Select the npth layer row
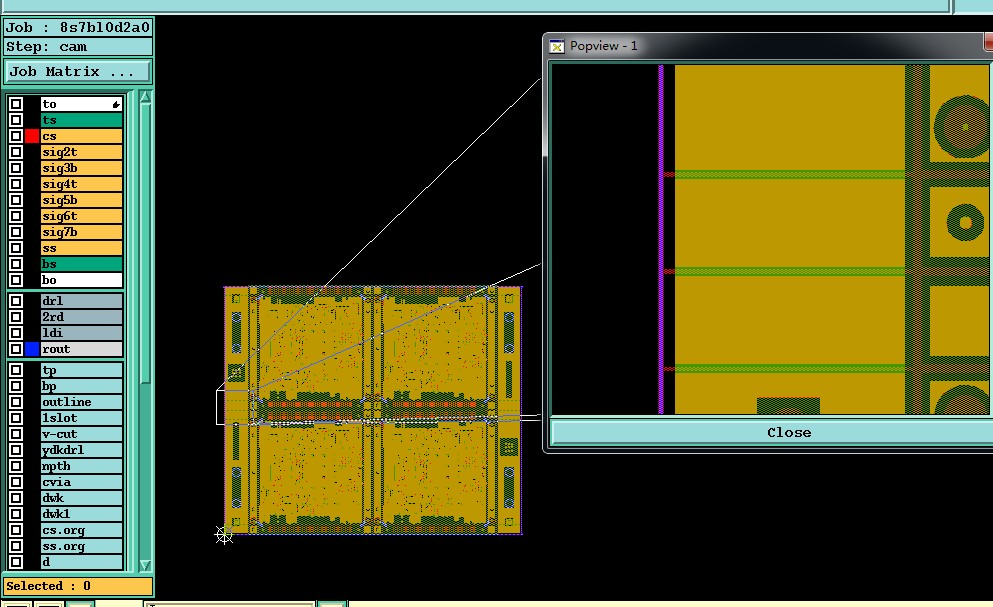 82,466
